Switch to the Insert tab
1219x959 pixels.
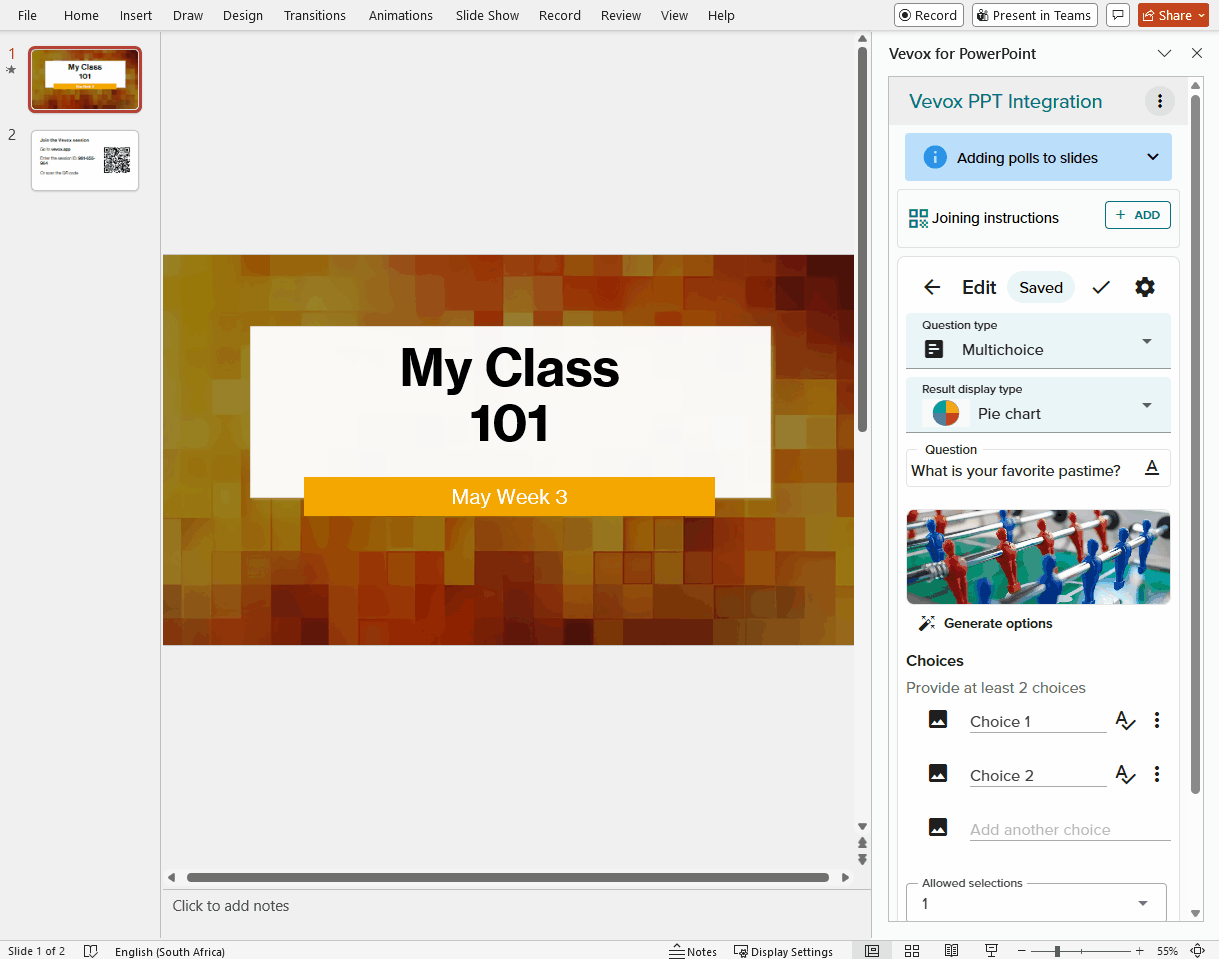pyautogui.click(x=136, y=15)
